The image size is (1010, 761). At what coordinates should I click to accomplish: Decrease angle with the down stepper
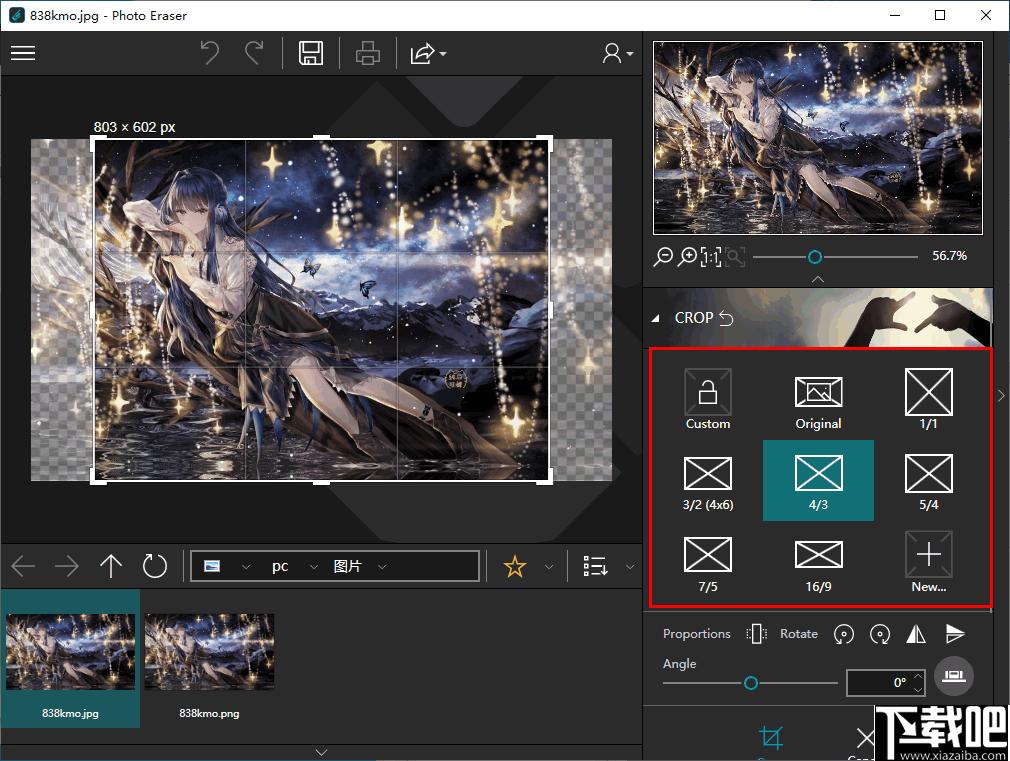pos(919,689)
